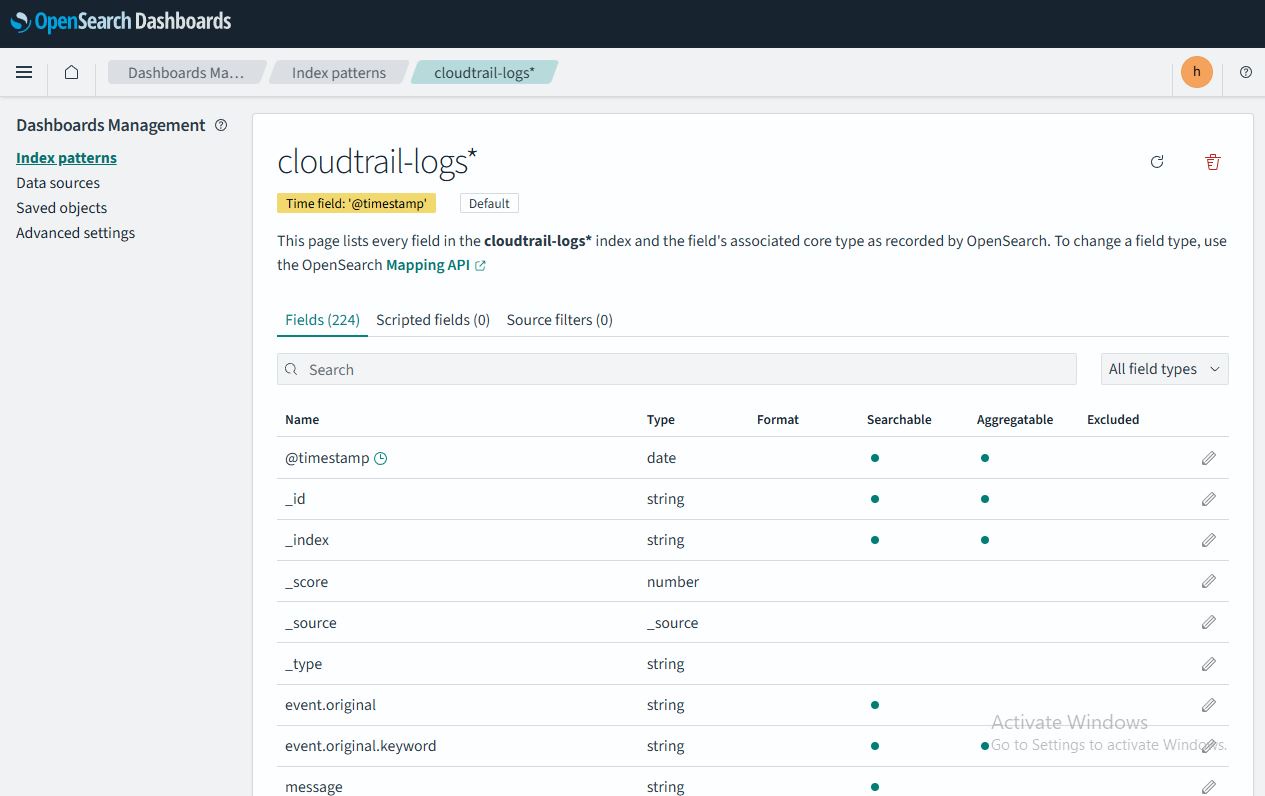Focus the fields Search box
Image resolution: width=1265 pixels, height=796 pixels.
coord(677,369)
